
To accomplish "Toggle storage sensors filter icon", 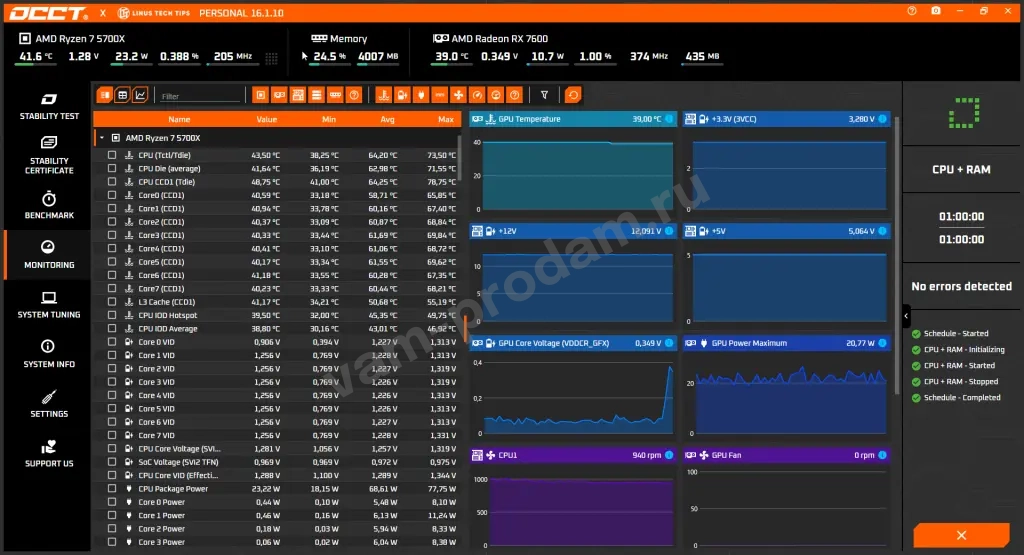I will tap(317, 95).
